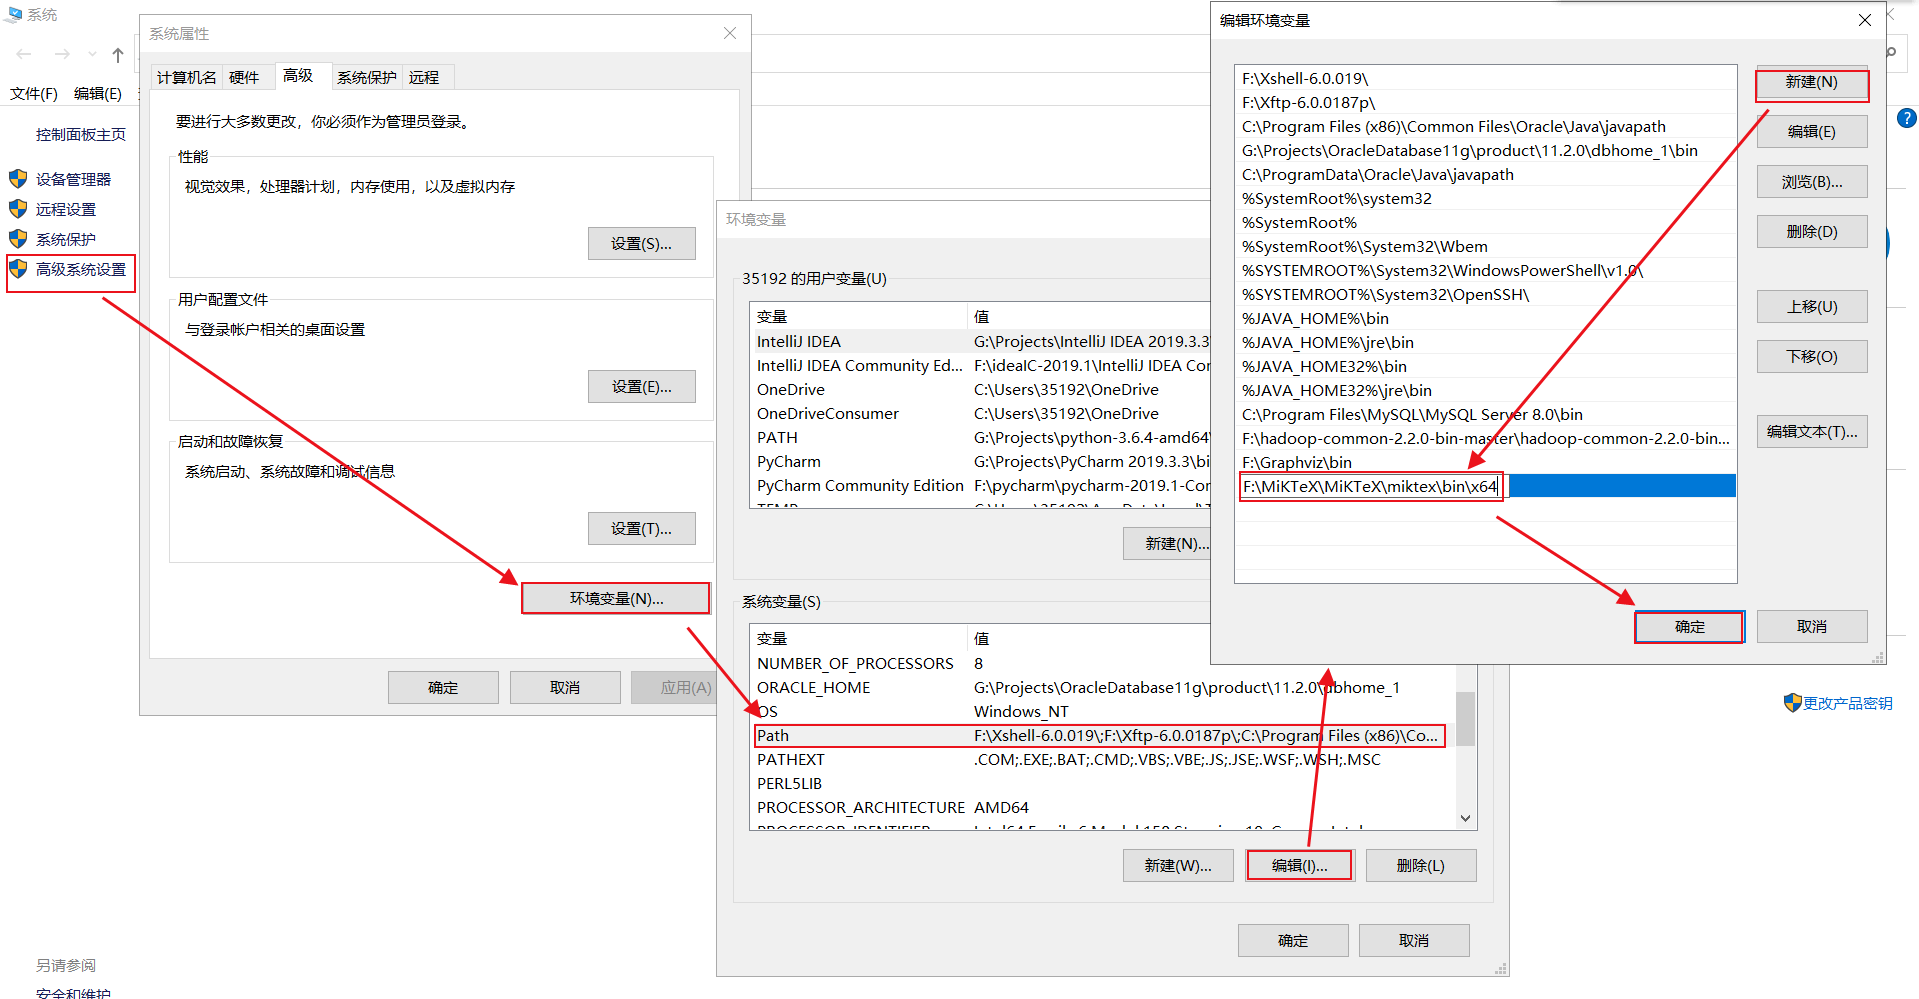Click the shield icon beside 远程设置

[18, 209]
